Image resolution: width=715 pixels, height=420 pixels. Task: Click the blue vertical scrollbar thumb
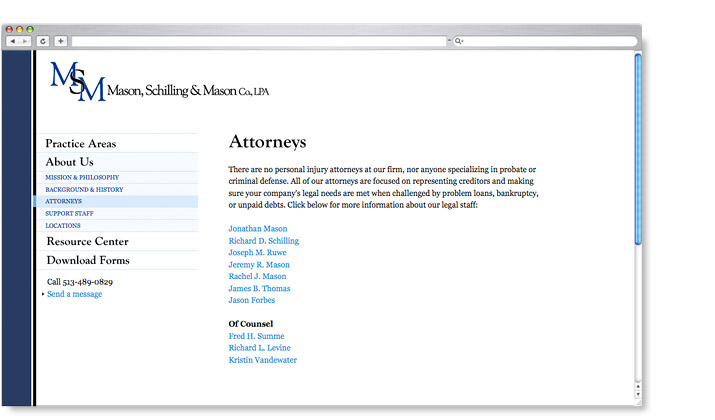(638, 149)
